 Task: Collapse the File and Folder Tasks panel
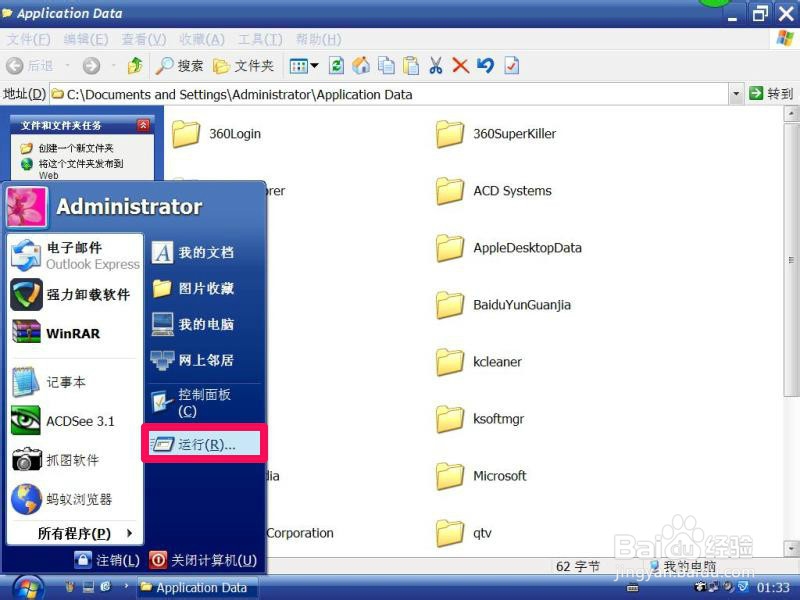[143, 125]
